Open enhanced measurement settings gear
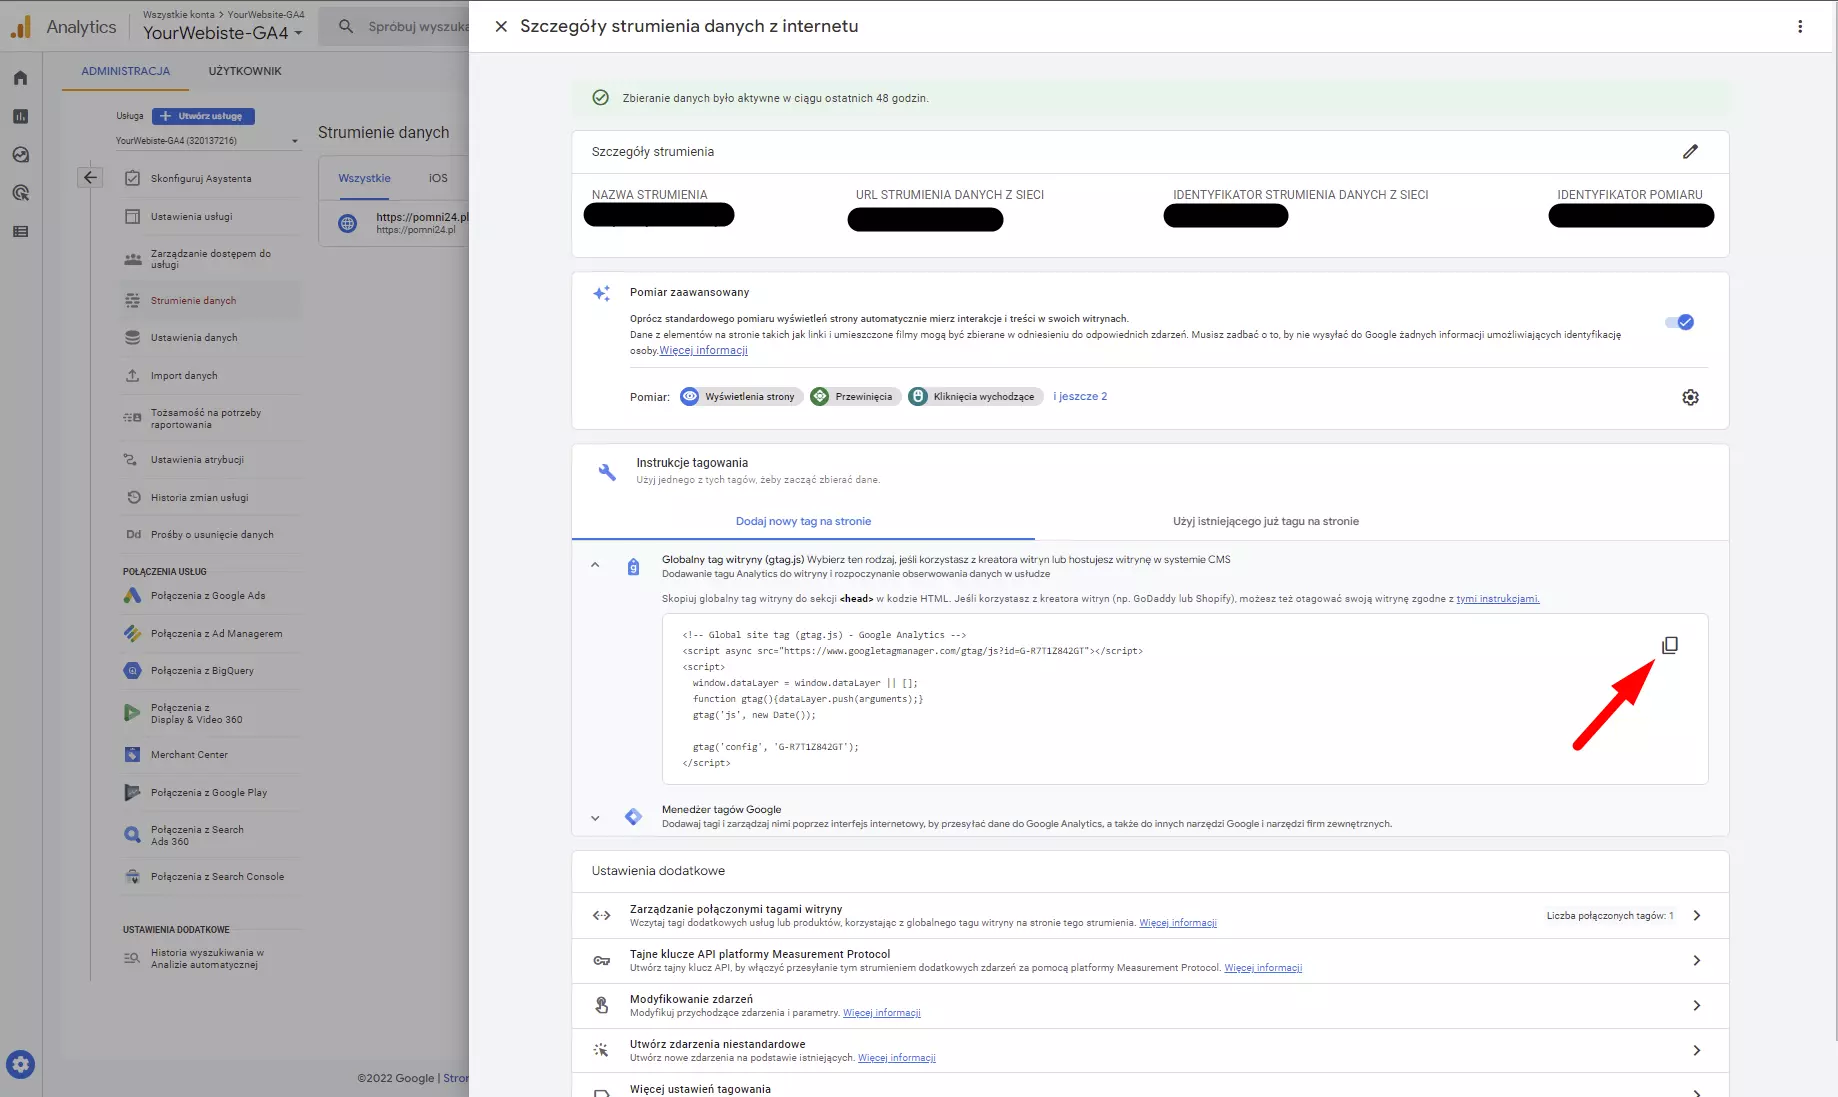This screenshot has height=1097, width=1838. pyautogui.click(x=1690, y=397)
